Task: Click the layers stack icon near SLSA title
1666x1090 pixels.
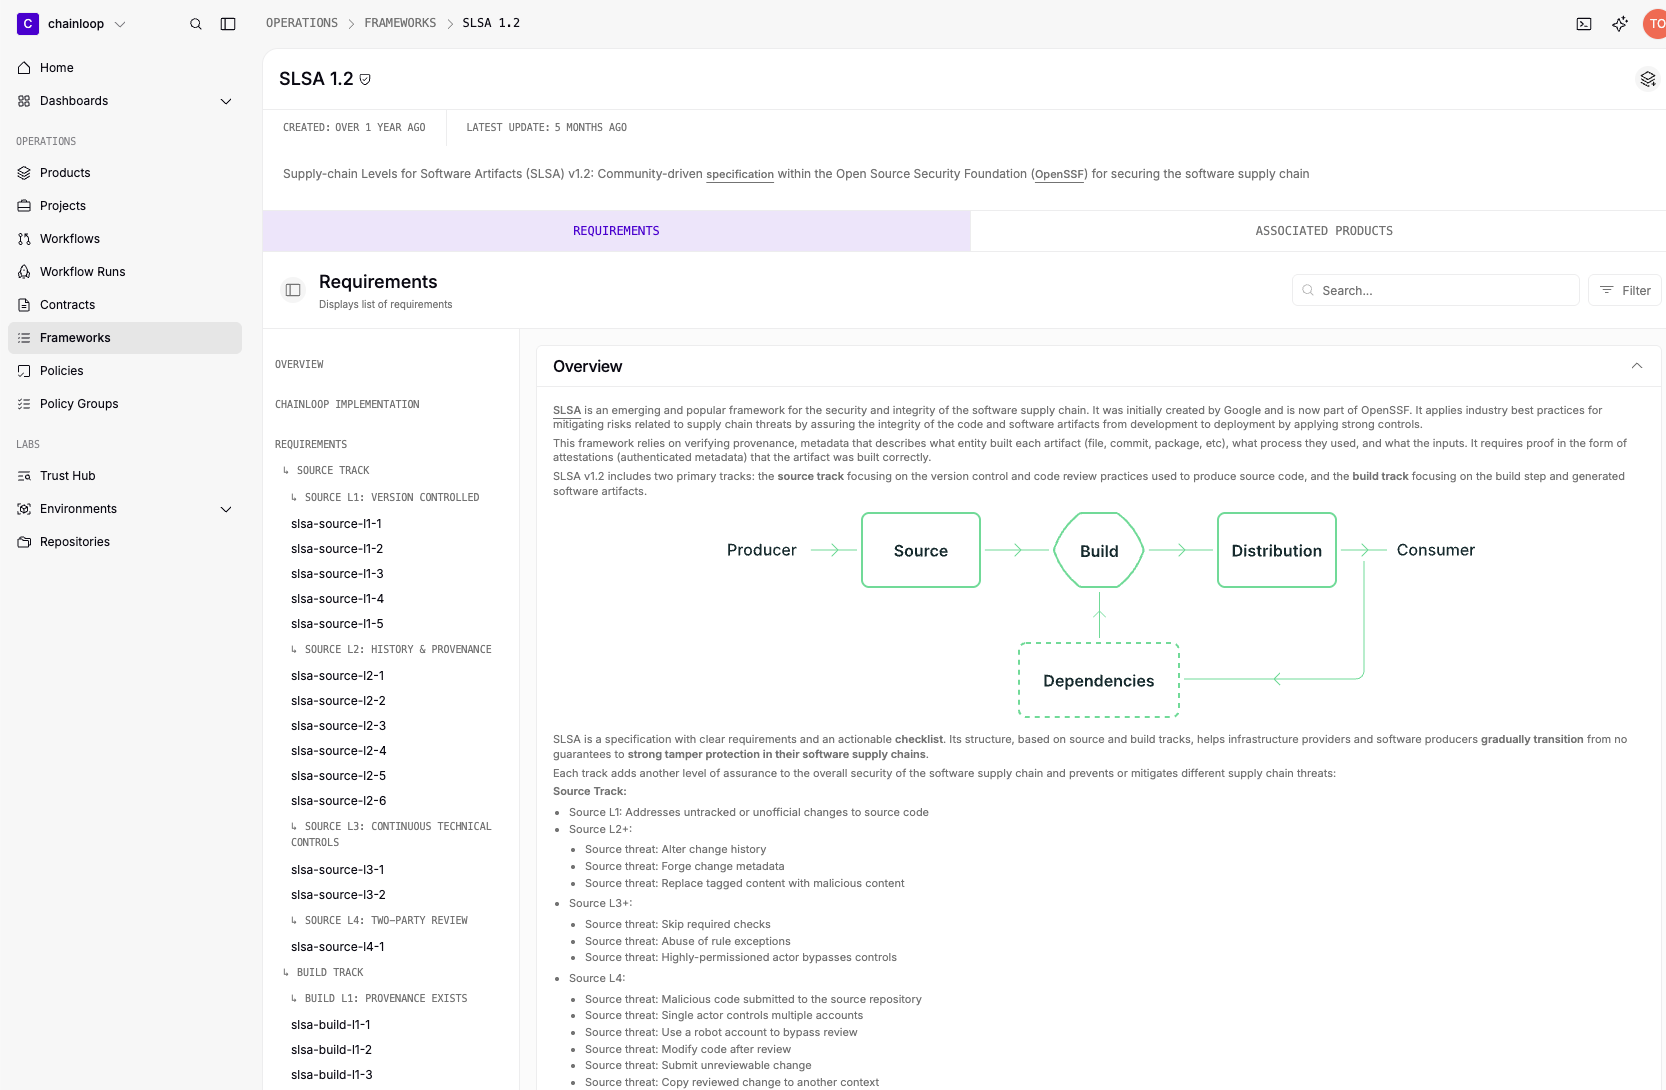Action: (1648, 79)
